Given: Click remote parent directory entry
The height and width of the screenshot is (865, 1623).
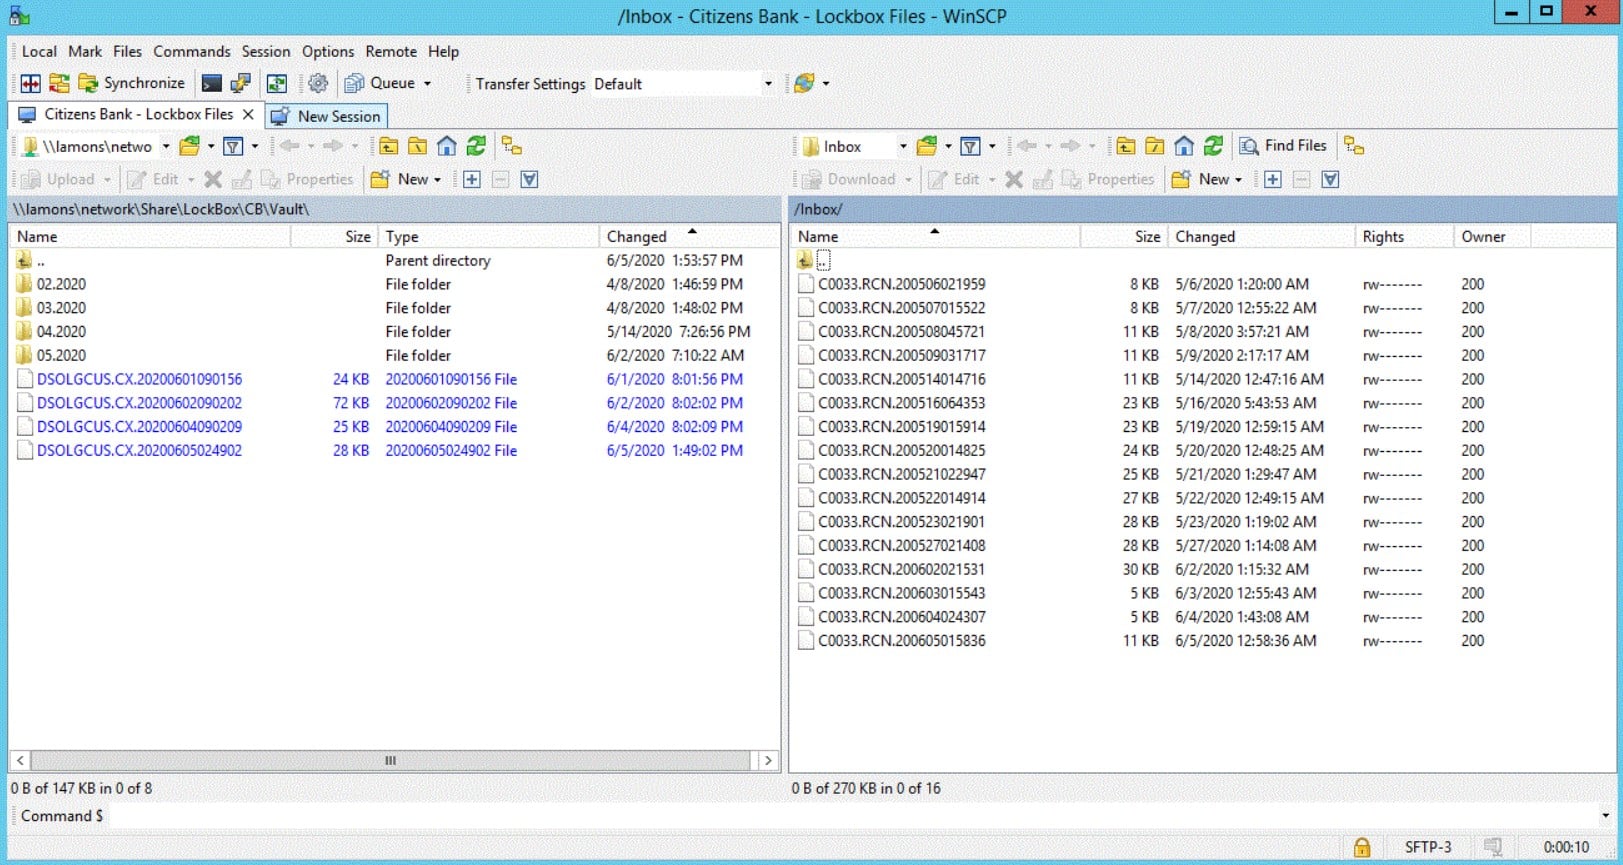Looking at the screenshot, I should [x=813, y=260].
